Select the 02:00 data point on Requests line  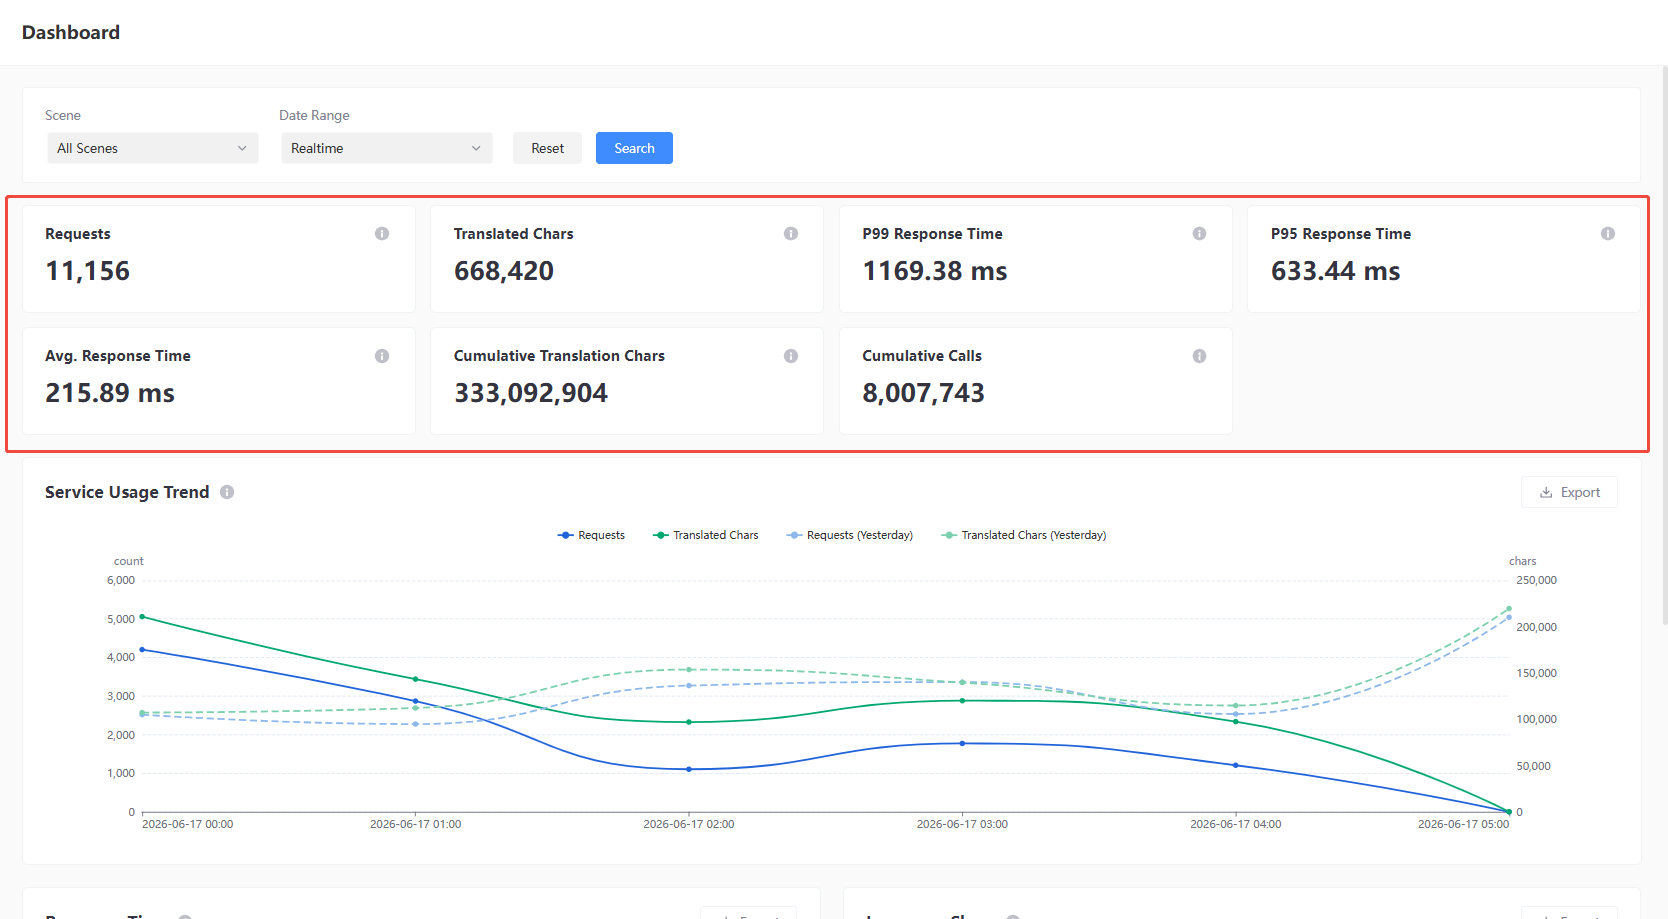tap(689, 769)
